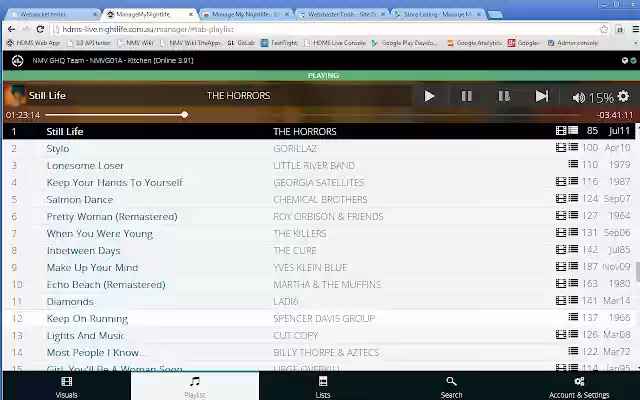Open the Search tab

pyautogui.click(x=451, y=387)
